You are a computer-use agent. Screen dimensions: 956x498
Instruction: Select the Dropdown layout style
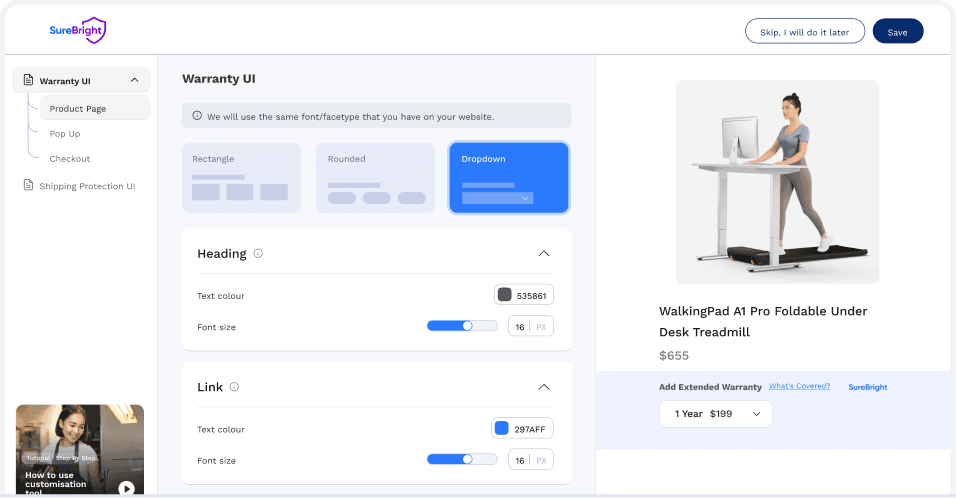tap(509, 178)
